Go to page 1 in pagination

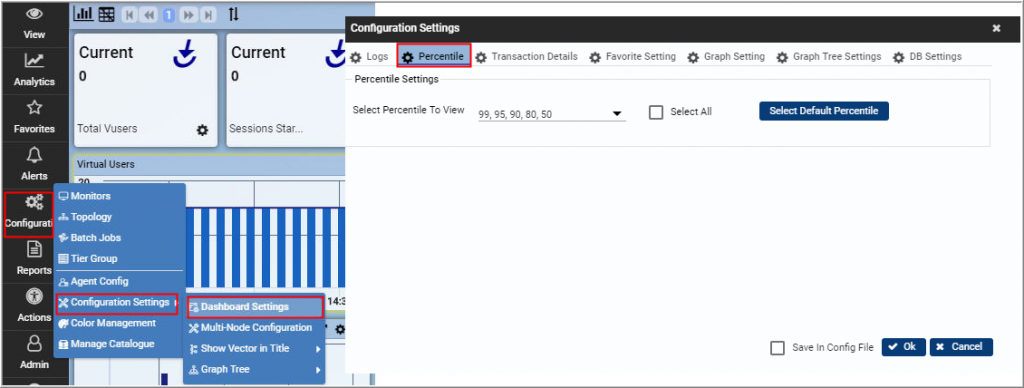tap(168, 14)
